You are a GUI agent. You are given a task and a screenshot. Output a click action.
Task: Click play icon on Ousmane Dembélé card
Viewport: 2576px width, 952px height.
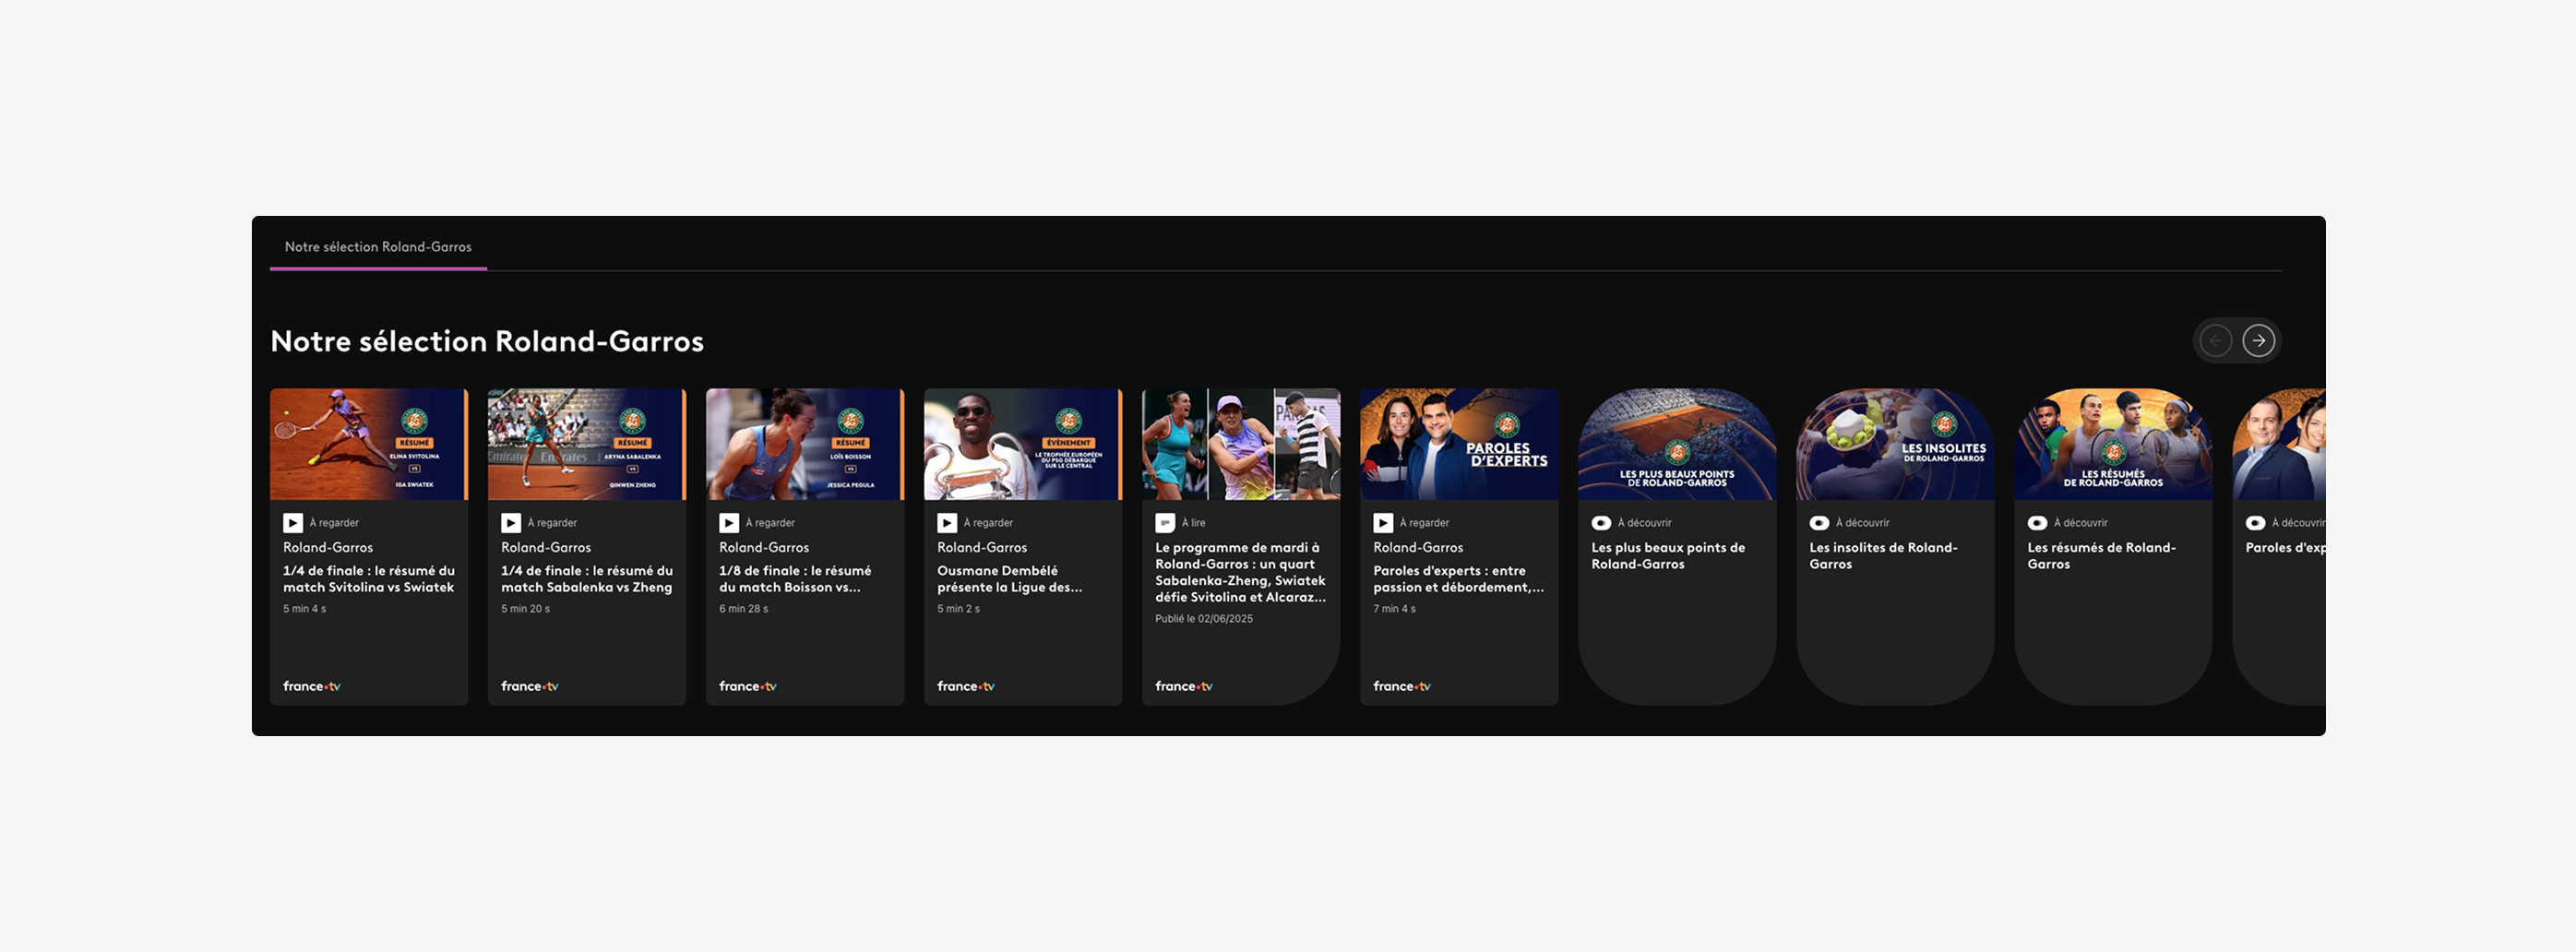[x=947, y=523]
